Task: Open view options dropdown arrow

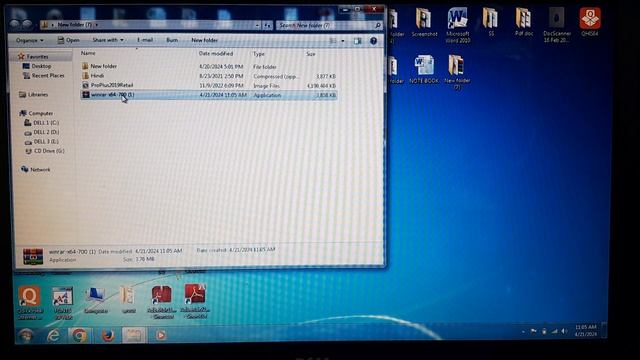Action: [342, 41]
